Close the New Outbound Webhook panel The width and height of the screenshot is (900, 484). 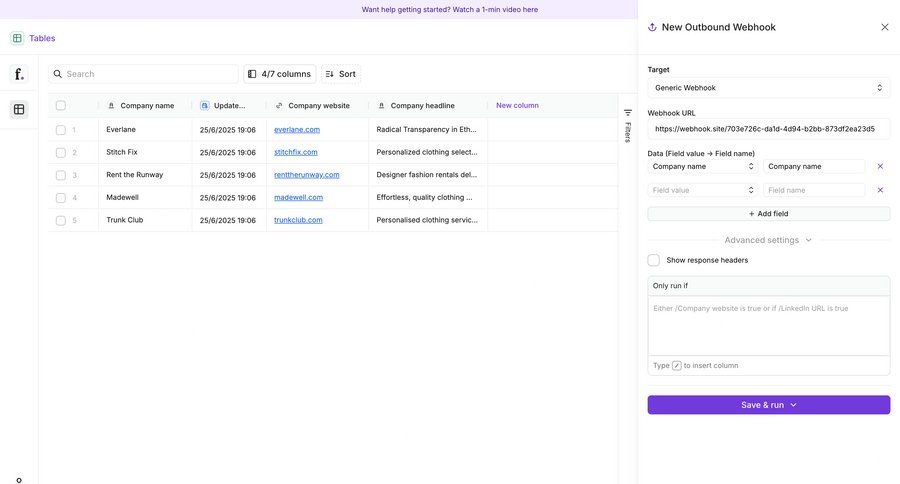885,27
